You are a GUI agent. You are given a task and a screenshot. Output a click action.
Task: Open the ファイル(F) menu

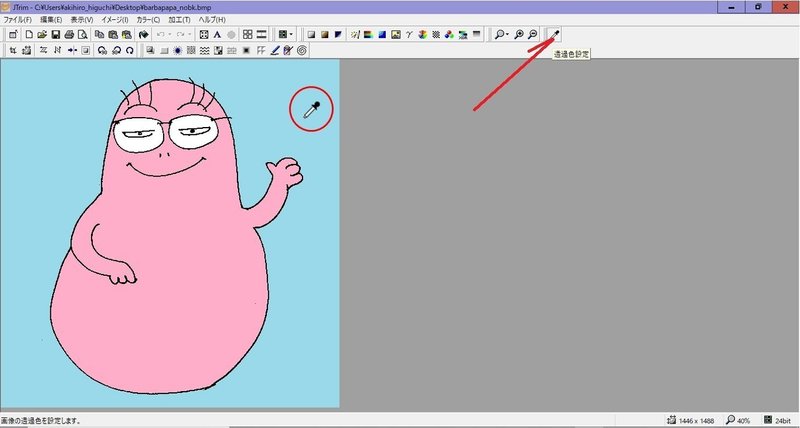pyautogui.click(x=18, y=20)
